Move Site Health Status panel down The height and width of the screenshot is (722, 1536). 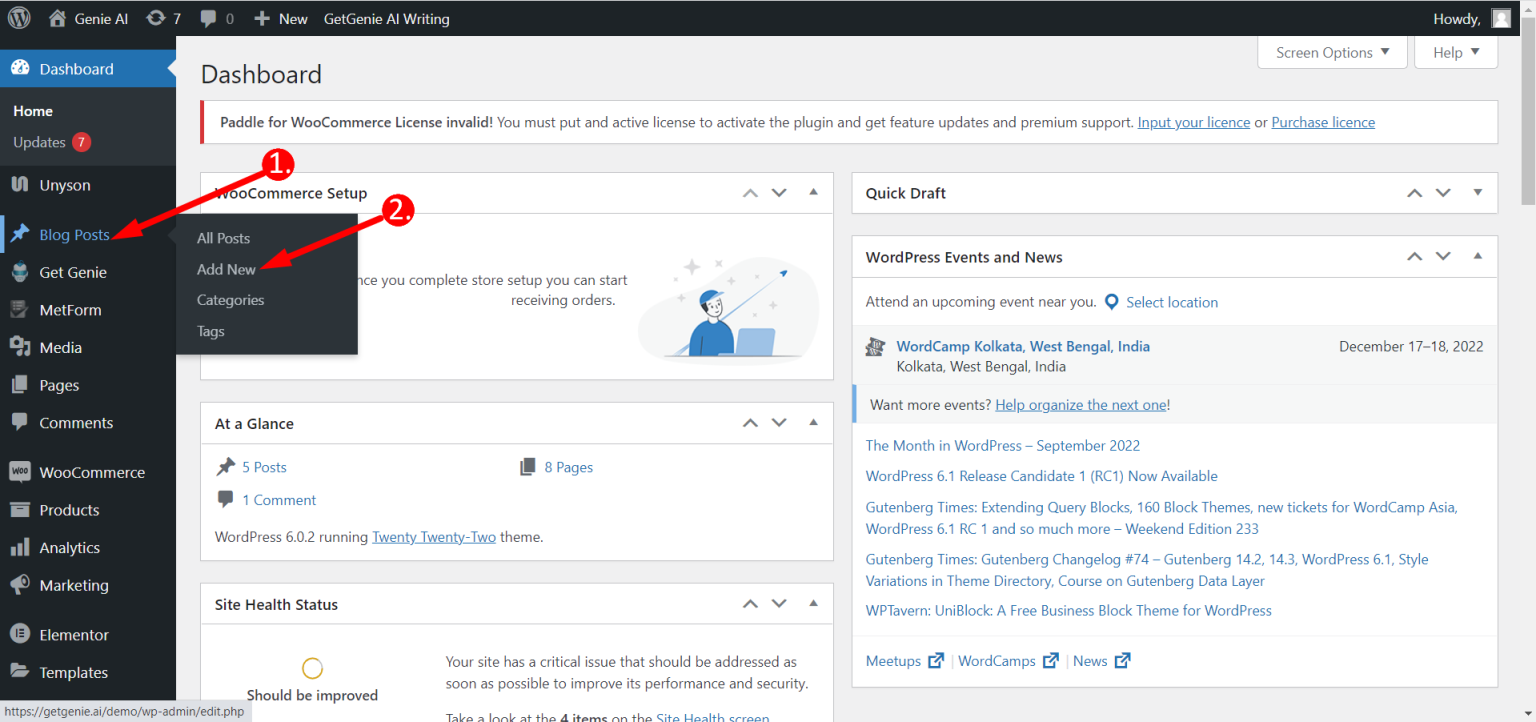779,603
